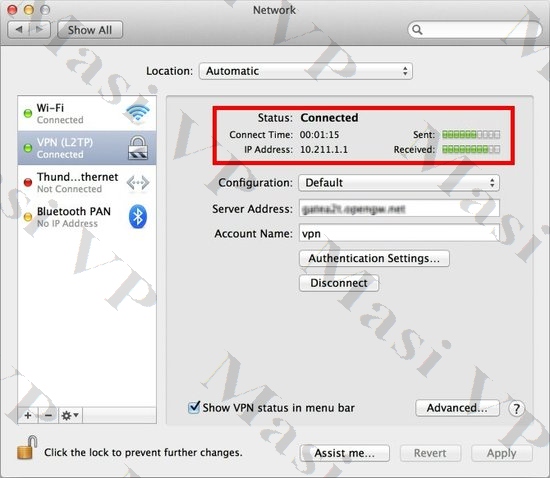Click the Wi-Fi signal icon in the sidebar
This screenshot has width=550, height=478.
(138, 113)
